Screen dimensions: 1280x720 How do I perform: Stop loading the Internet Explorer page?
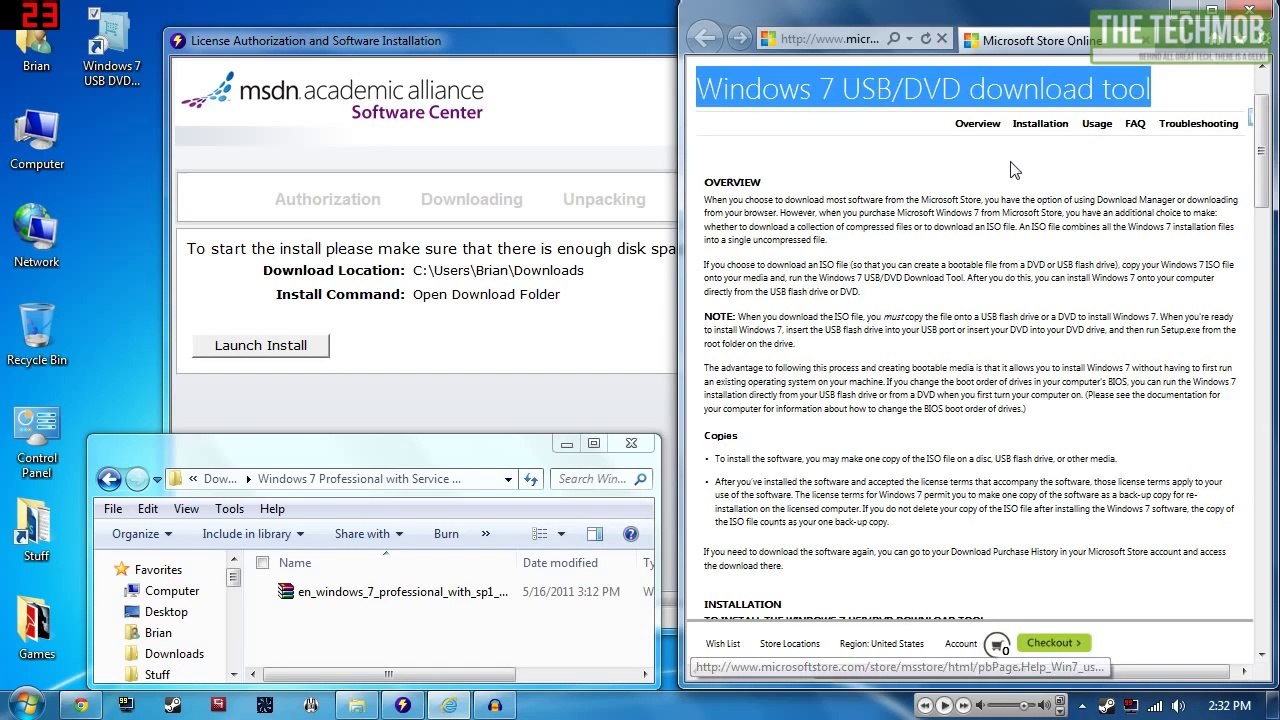[942, 39]
